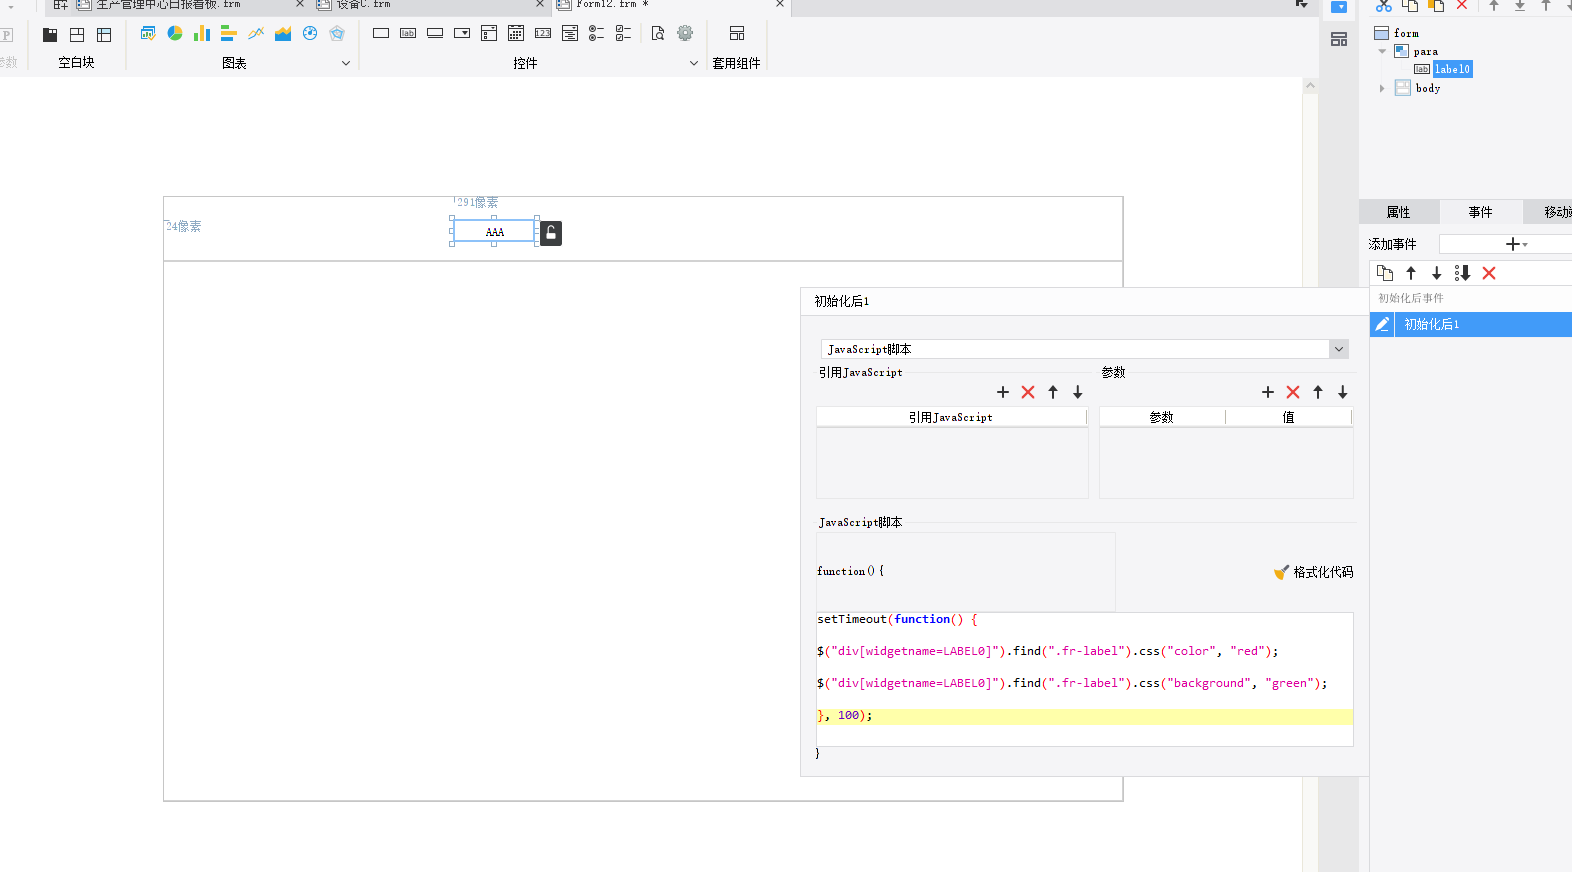
Task: Copy the selected event in the event list
Action: coord(1385,273)
